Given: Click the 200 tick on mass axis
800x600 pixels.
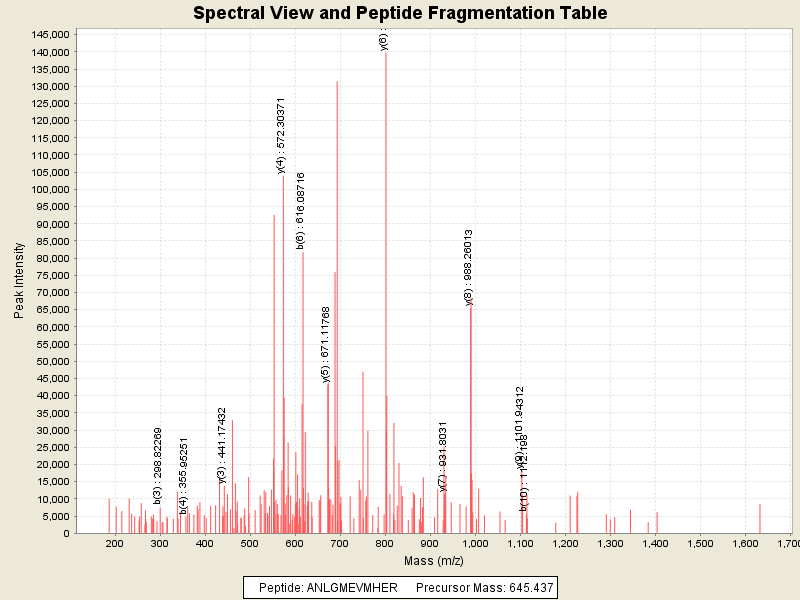Looking at the screenshot, I should coord(115,543).
